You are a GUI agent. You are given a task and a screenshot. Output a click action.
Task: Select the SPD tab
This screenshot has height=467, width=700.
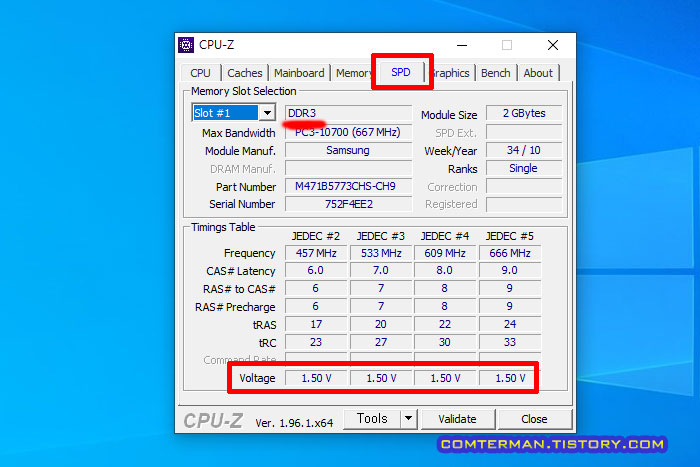401,72
